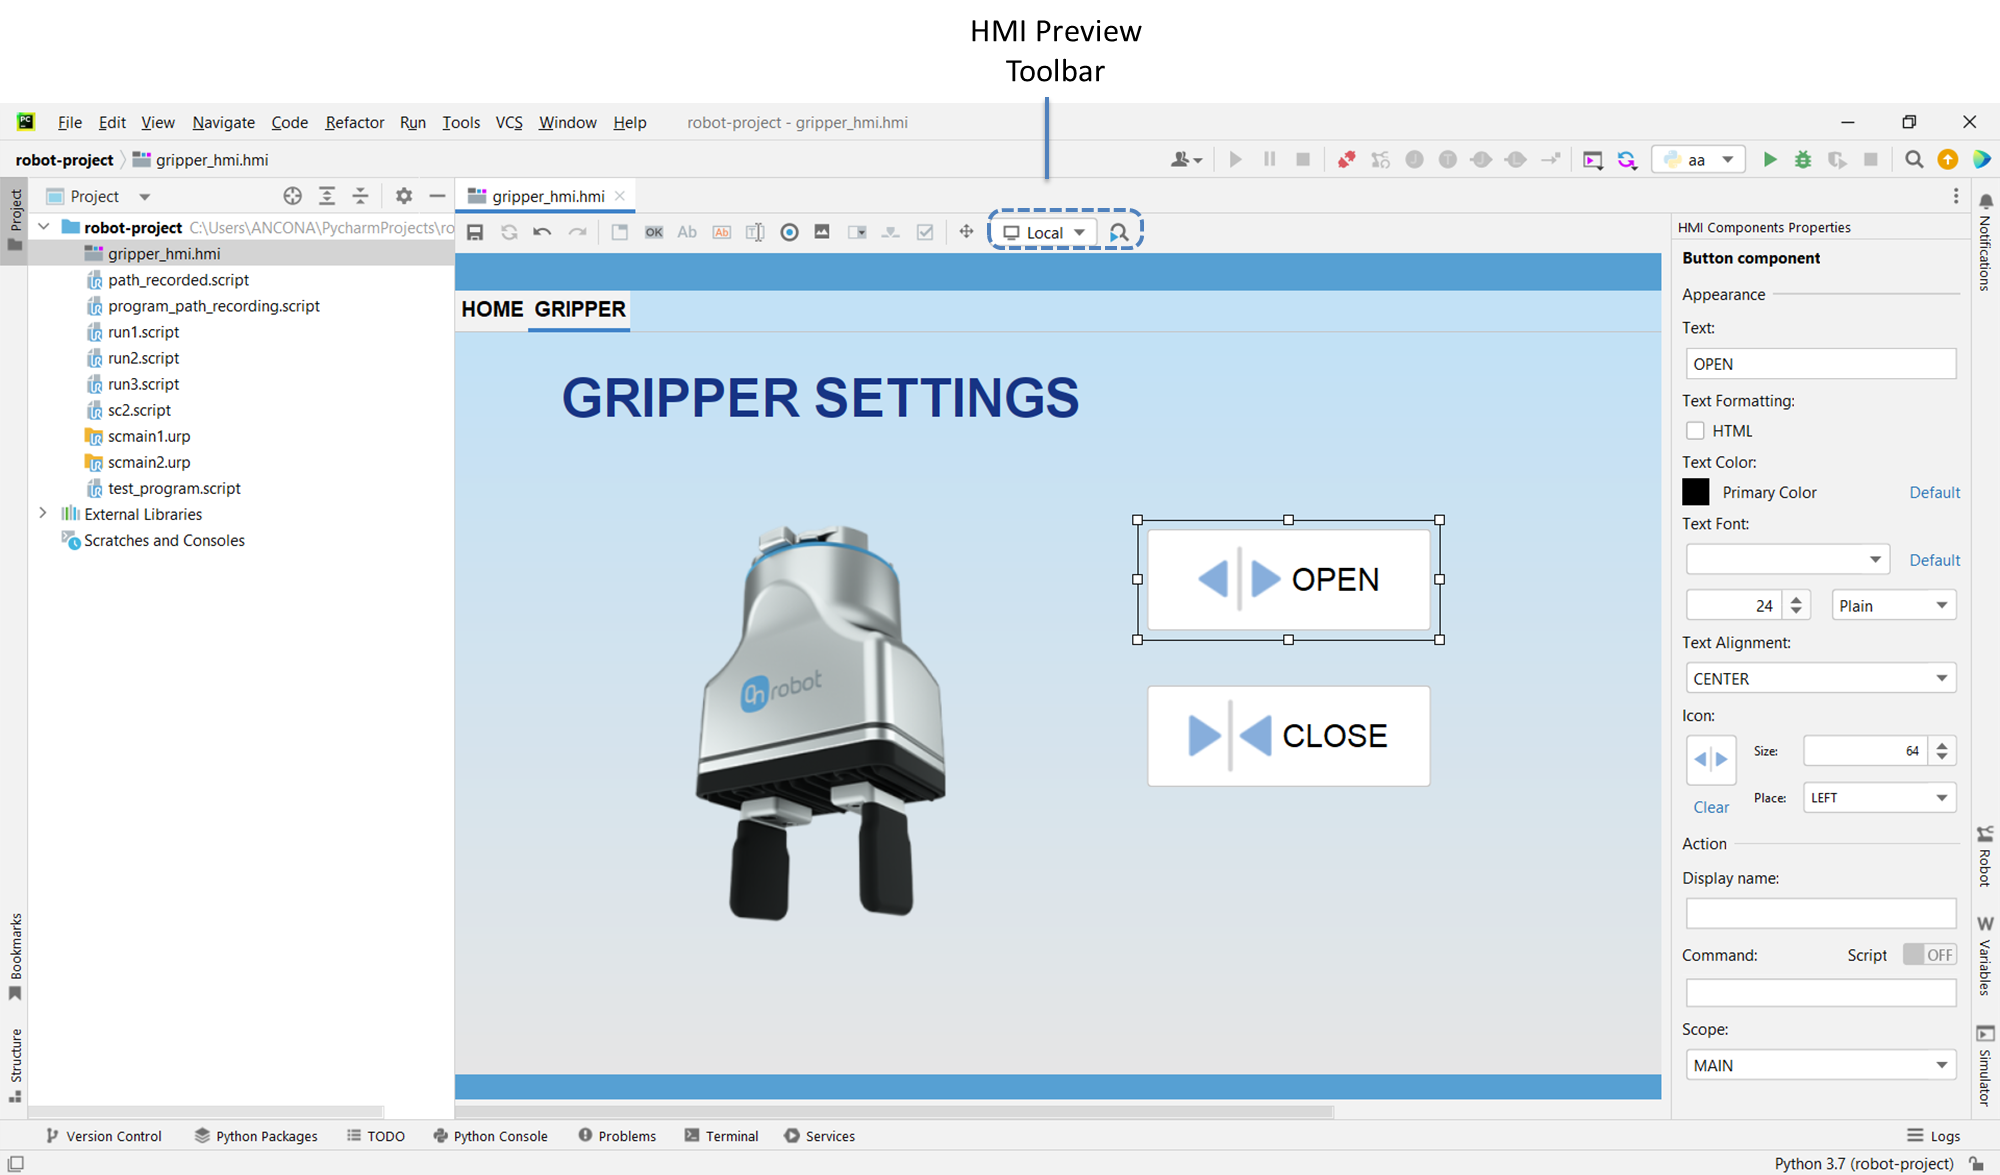The width and height of the screenshot is (2000, 1175).
Task: Switch to the HOME tab in HMI
Action: pyautogui.click(x=492, y=309)
